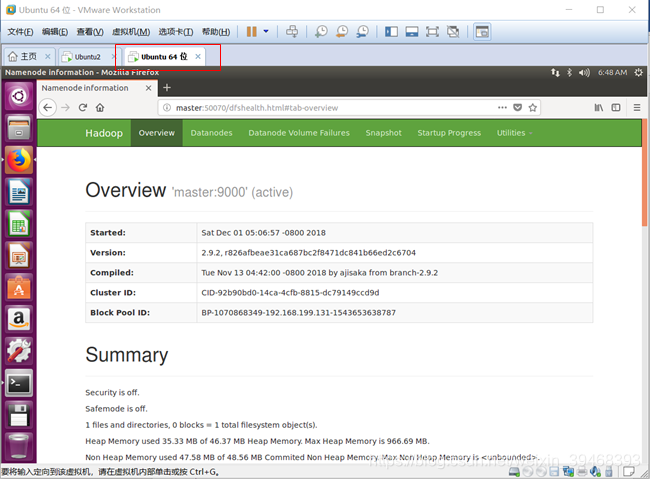Close the 主页 tab
The height and width of the screenshot is (479, 650).
pyautogui.click(x=48, y=56)
